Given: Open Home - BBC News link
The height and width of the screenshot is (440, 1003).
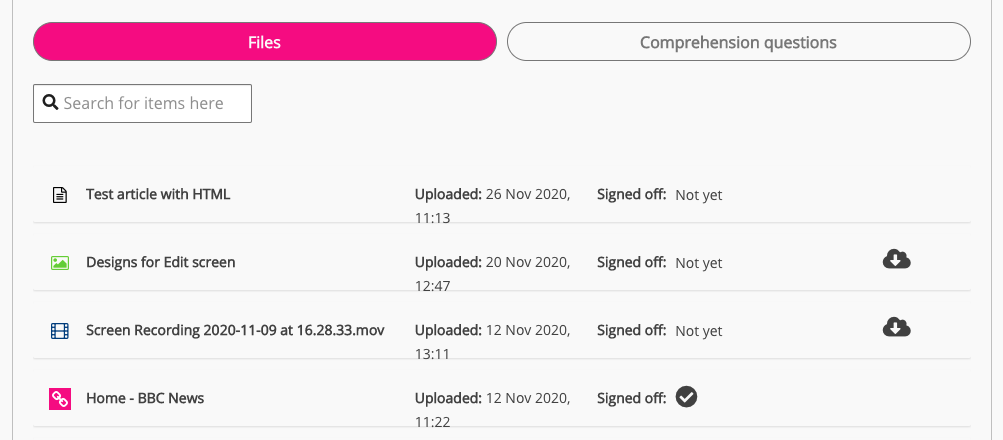Looking at the screenshot, I should click(x=145, y=398).
